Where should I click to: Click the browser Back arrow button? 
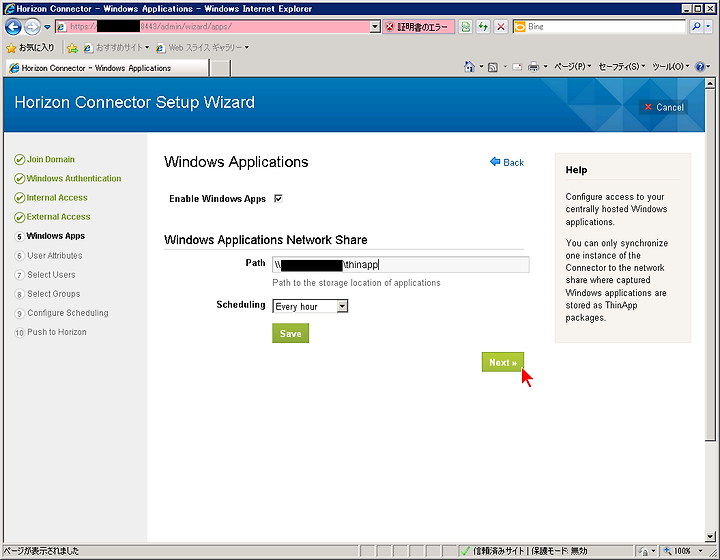[x=13, y=27]
